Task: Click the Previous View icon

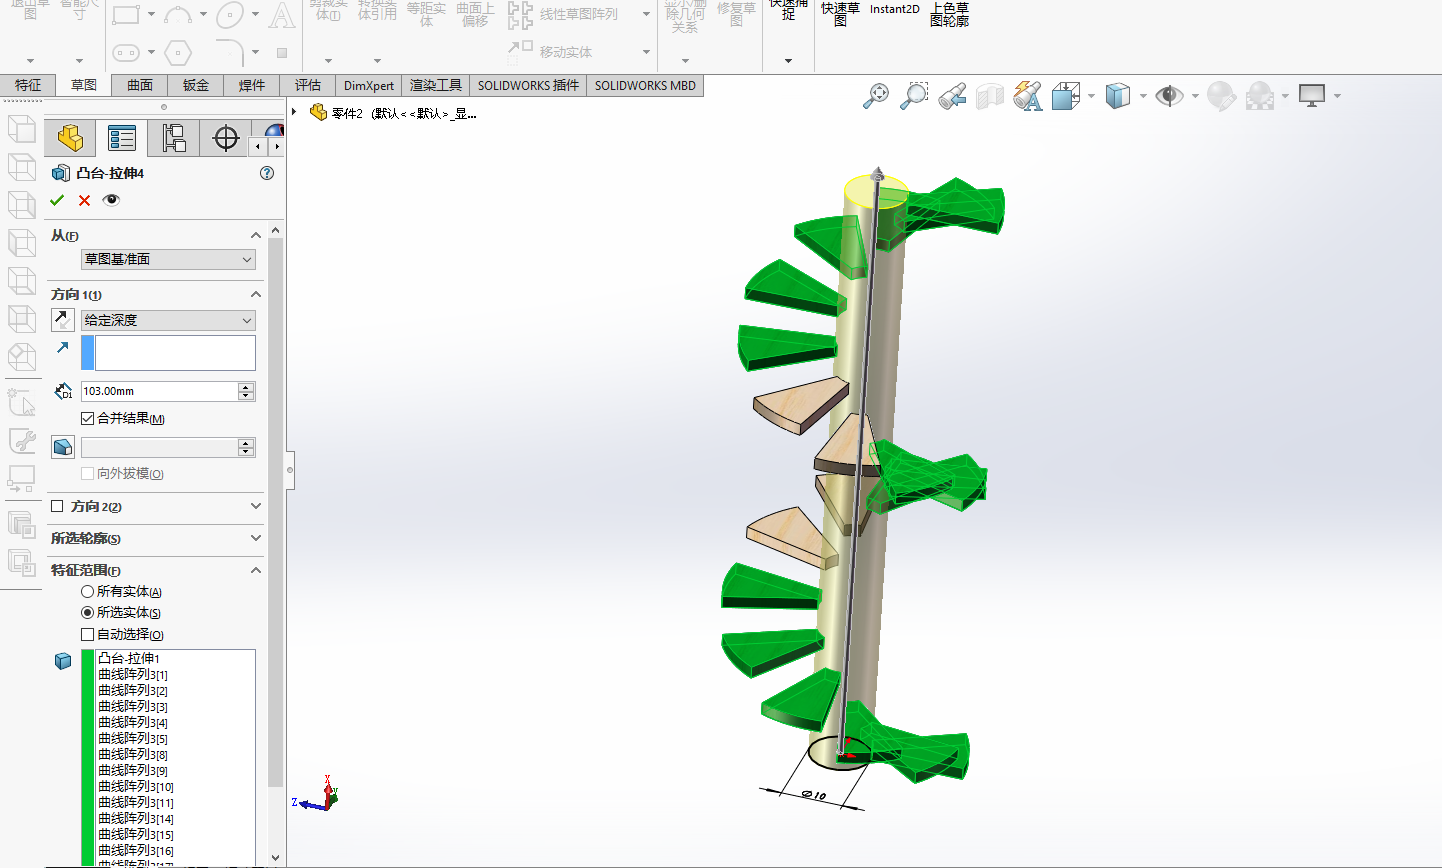Action: click(x=952, y=96)
